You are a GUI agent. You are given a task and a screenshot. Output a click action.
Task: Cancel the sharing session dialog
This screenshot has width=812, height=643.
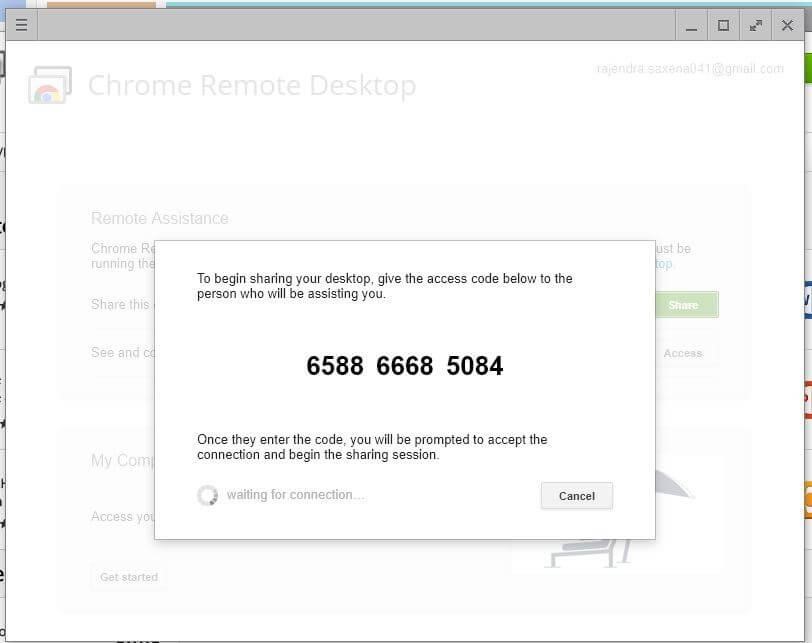577,496
